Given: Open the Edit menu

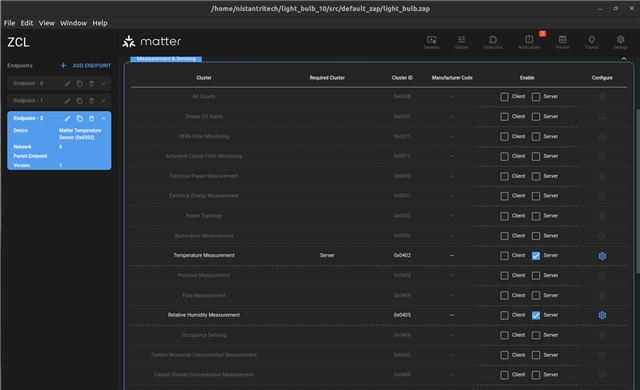Looking at the screenshot, I should click(x=27, y=23).
